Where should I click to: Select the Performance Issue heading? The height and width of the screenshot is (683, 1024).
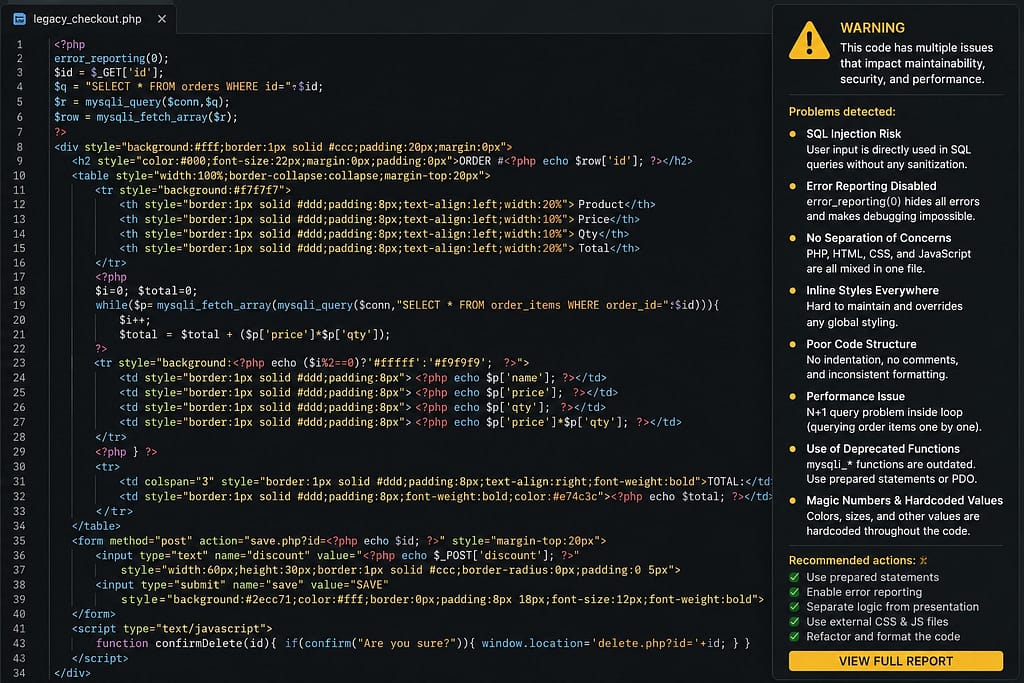coord(856,396)
